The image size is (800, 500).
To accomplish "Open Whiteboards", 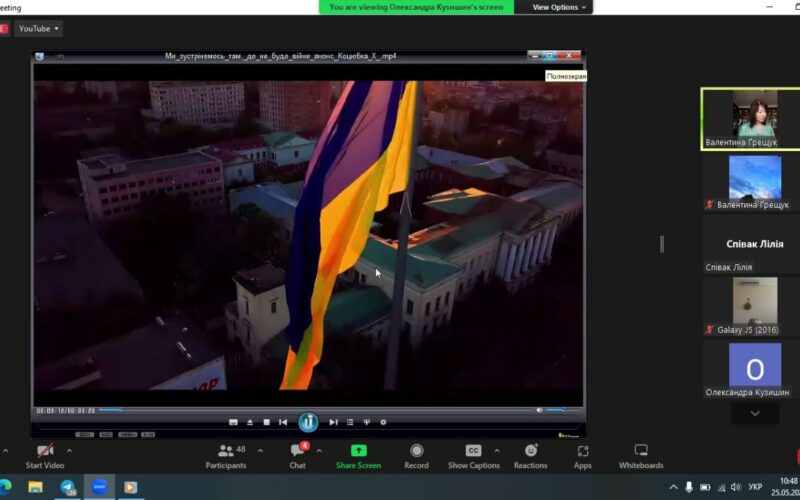I will coord(641,456).
